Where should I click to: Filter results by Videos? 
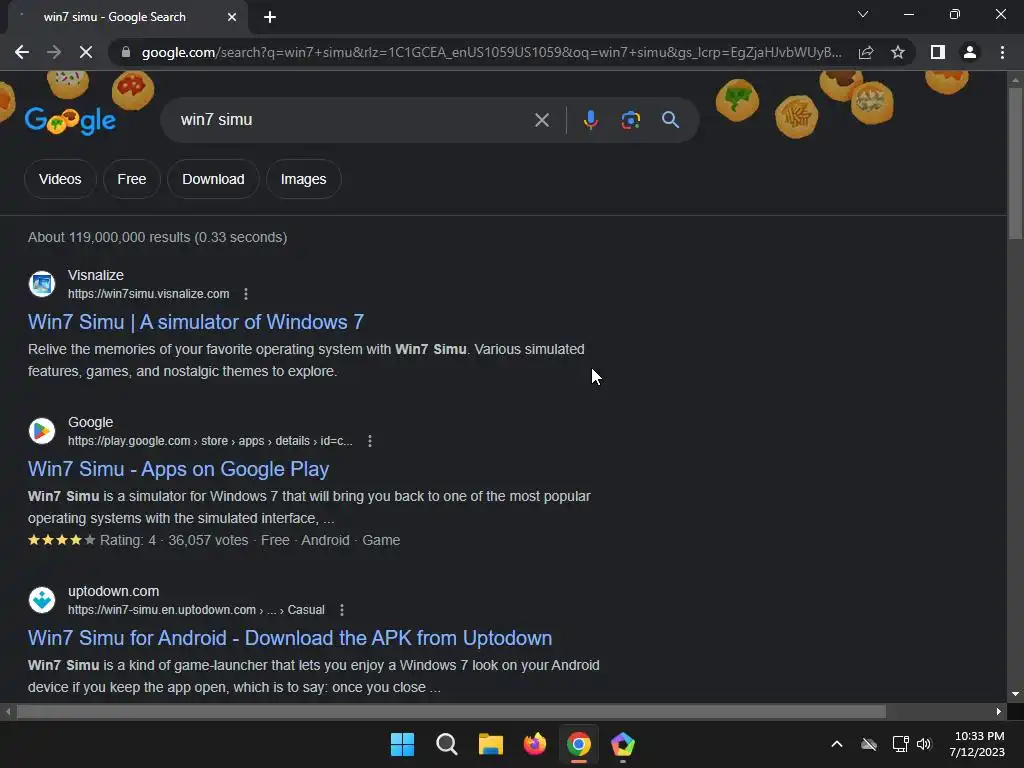coord(60,179)
